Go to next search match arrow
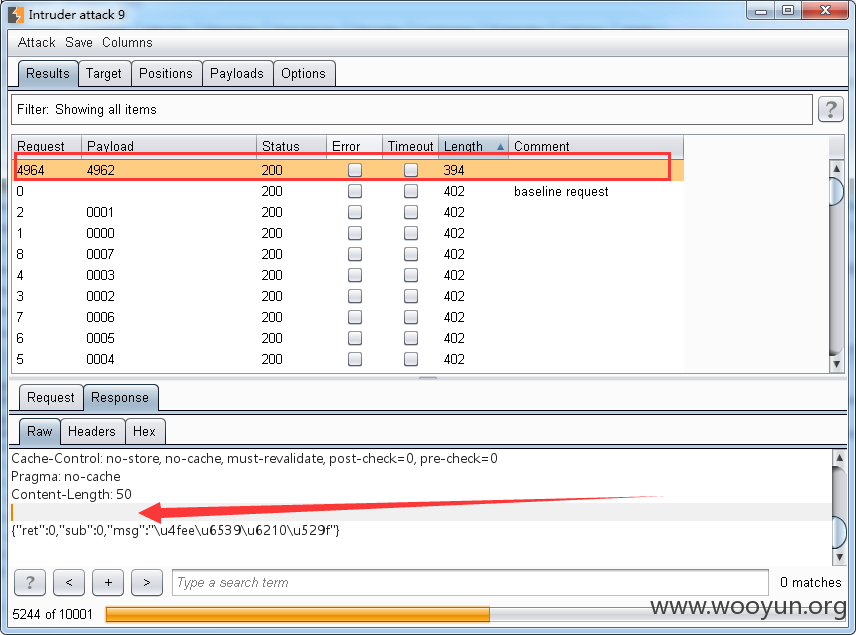This screenshot has width=856, height=635. pos(147,582)
